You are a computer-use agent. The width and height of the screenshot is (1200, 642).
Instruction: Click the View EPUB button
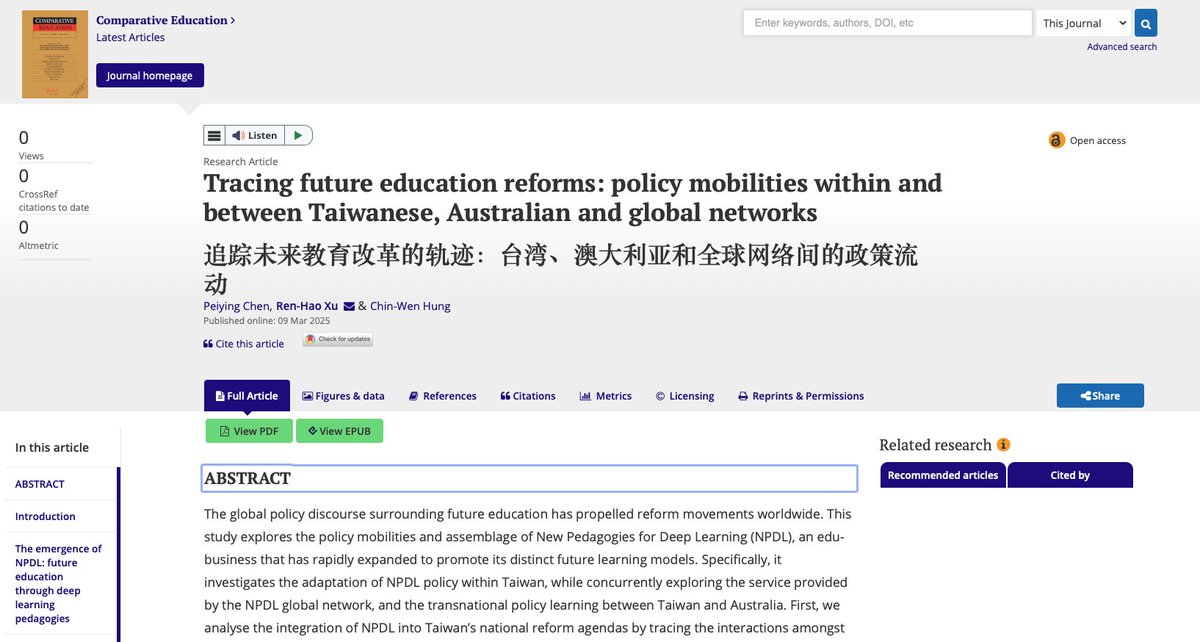pyautogui.click(x=339, y=431)
